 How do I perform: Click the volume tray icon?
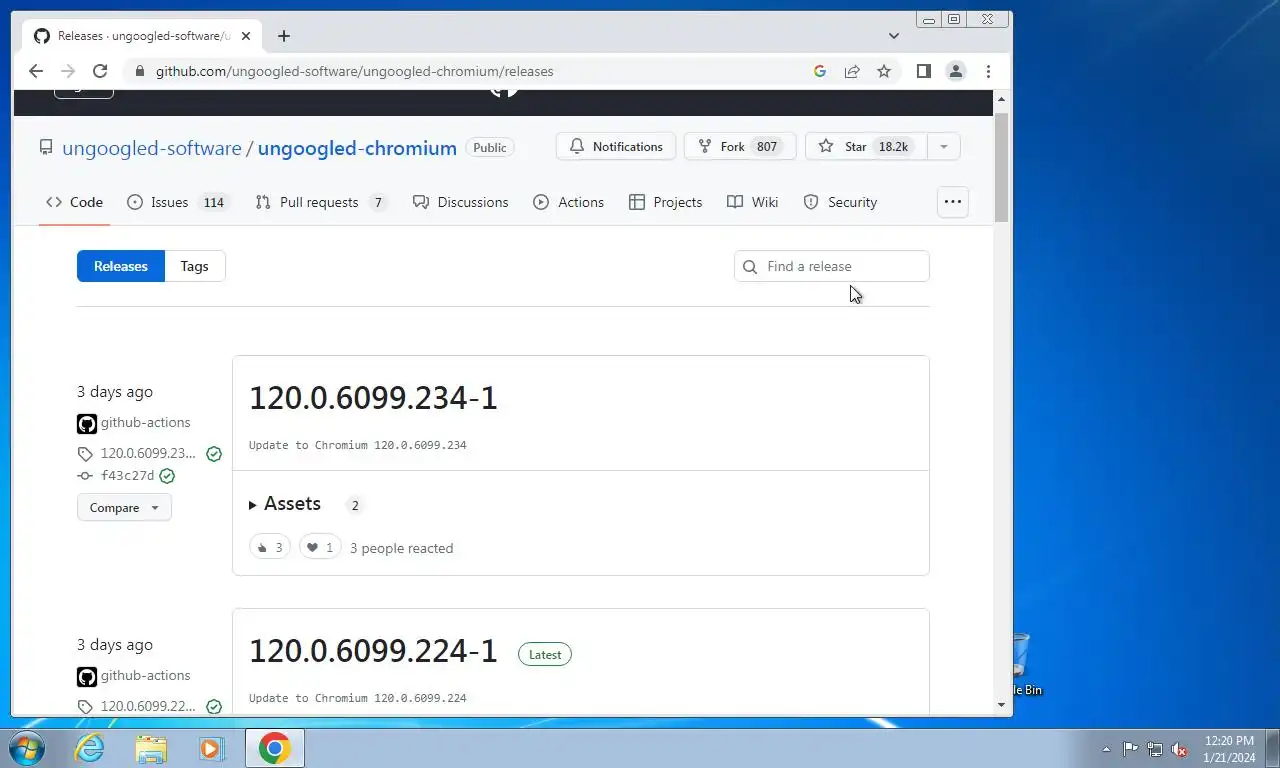pyautogui.click(x=1180, y=749)
